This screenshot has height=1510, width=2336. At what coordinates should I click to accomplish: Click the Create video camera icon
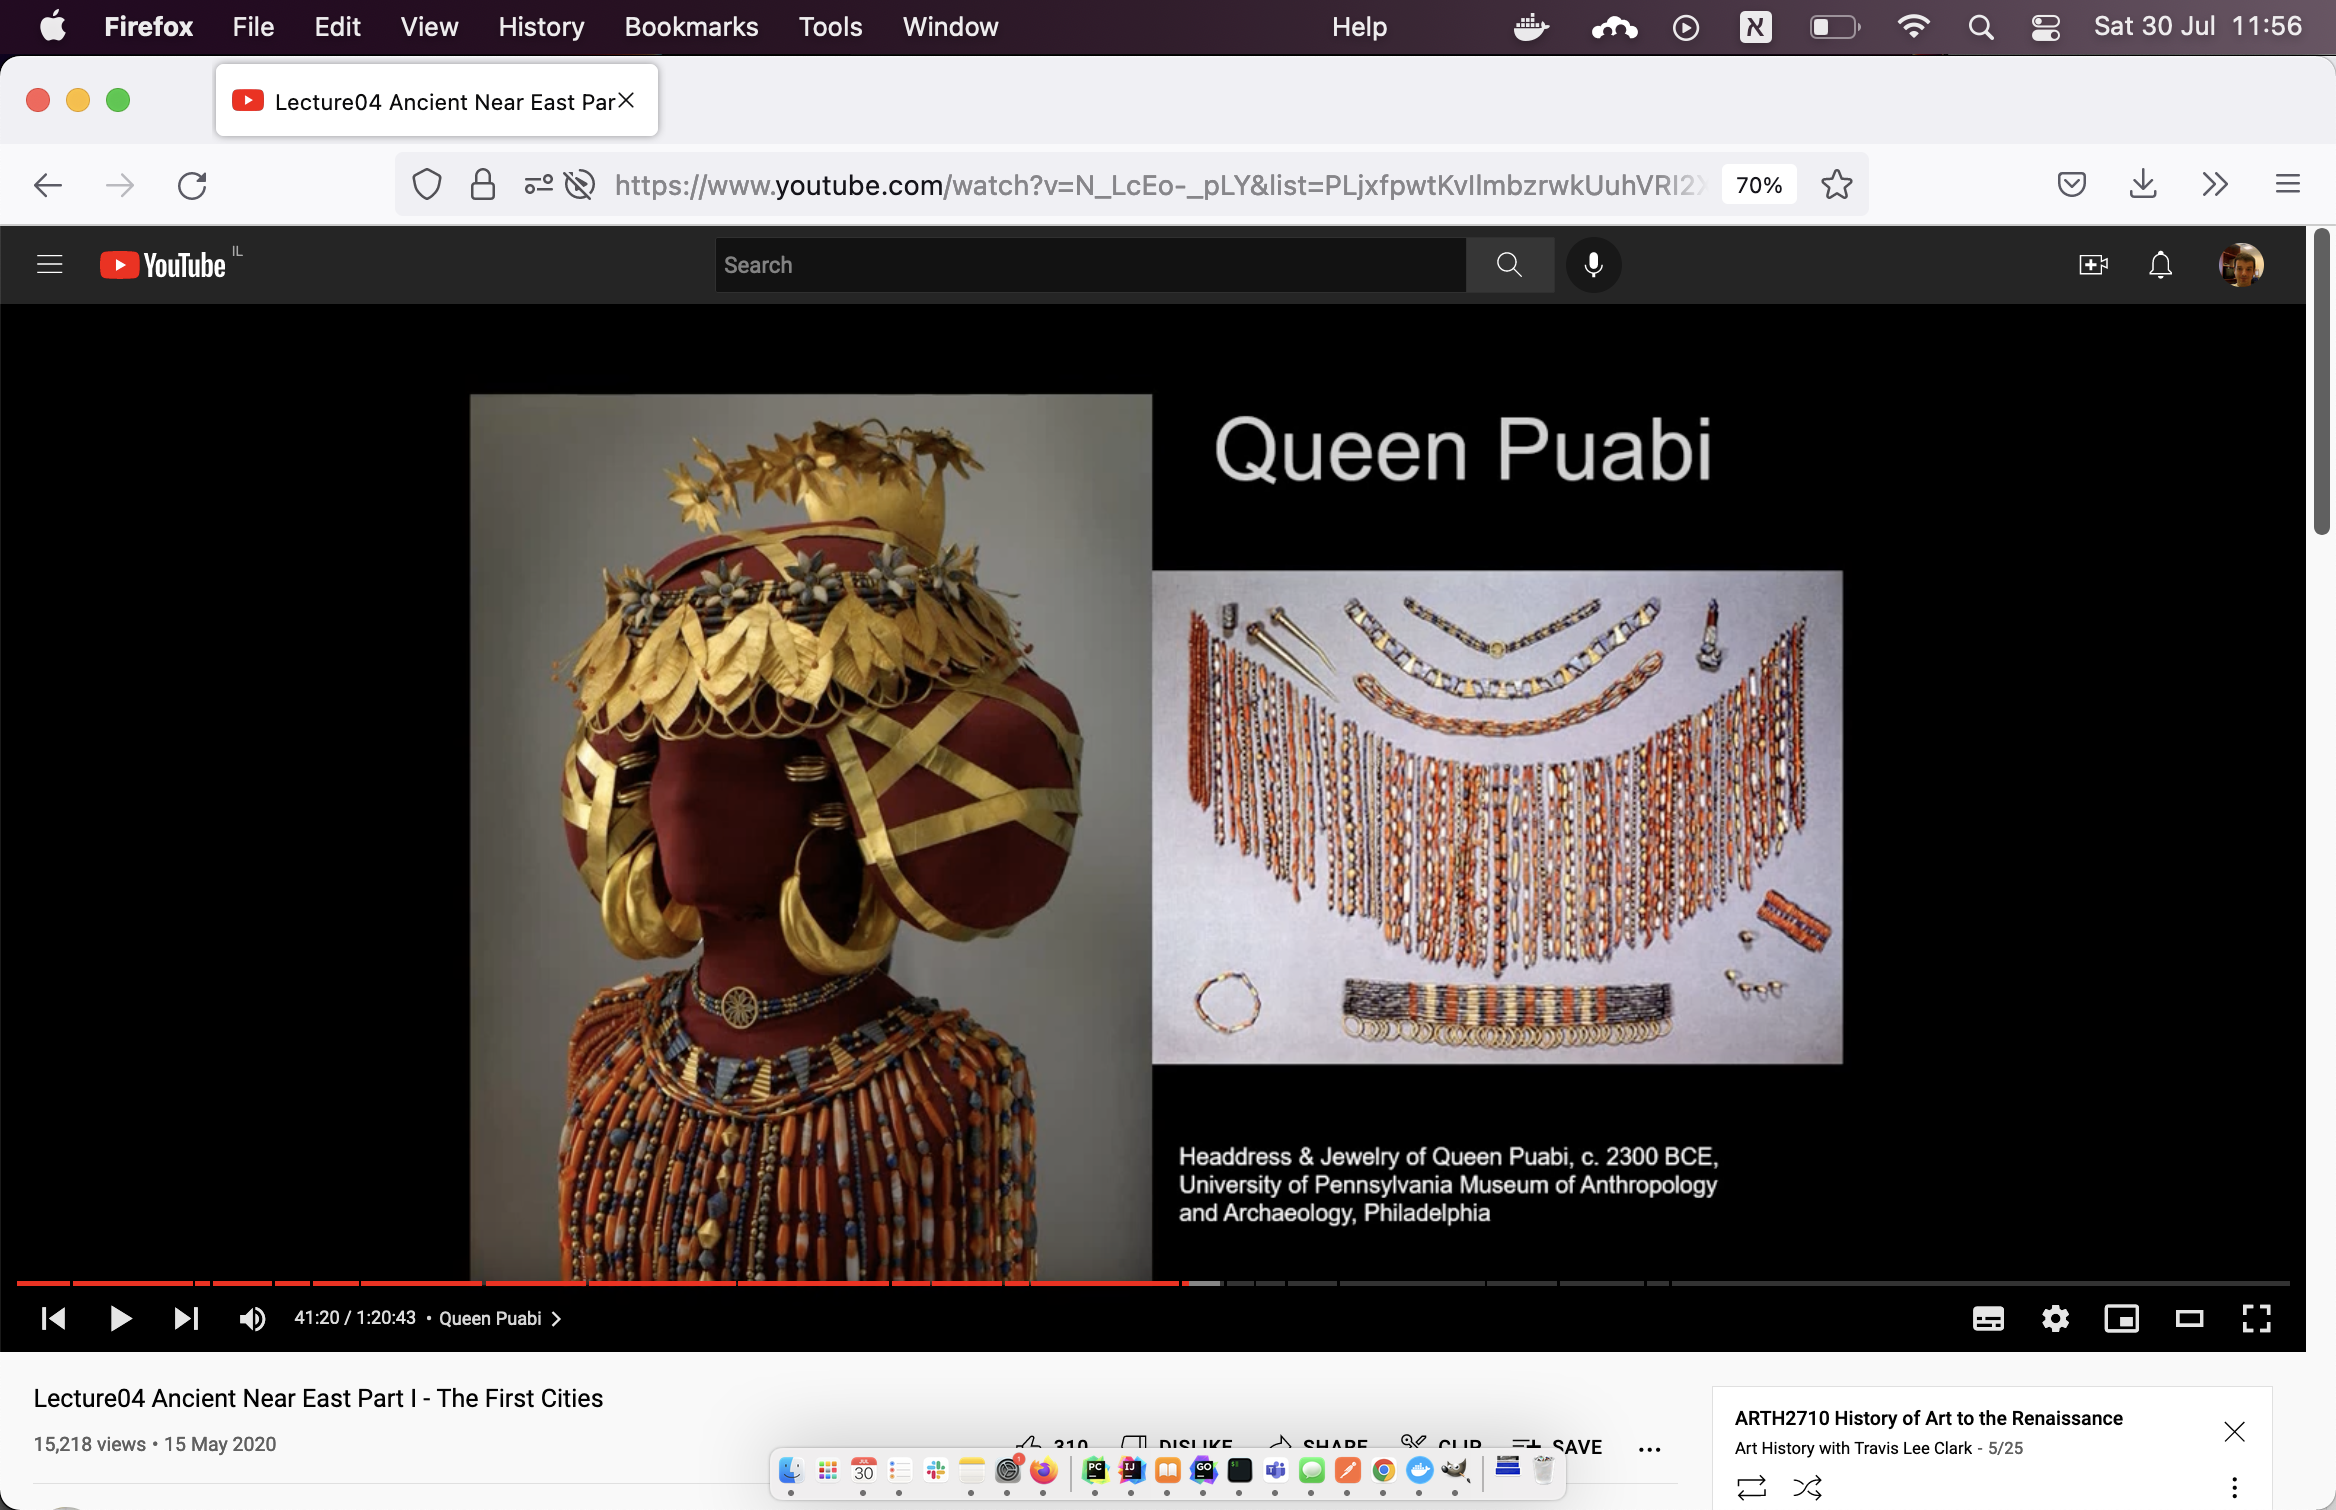pos(2092,265)
